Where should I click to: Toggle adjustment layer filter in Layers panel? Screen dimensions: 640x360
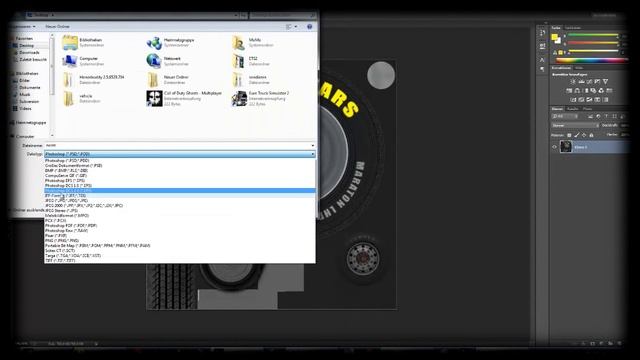tap(598, 117)
